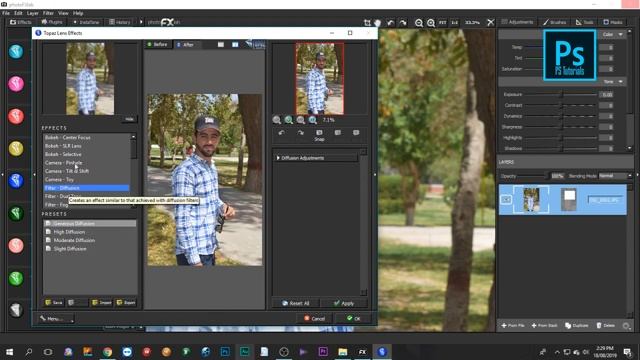Viewport: 640px width, 360px height.
Task: Click the Reset All button
Action: tap(296, 303)
